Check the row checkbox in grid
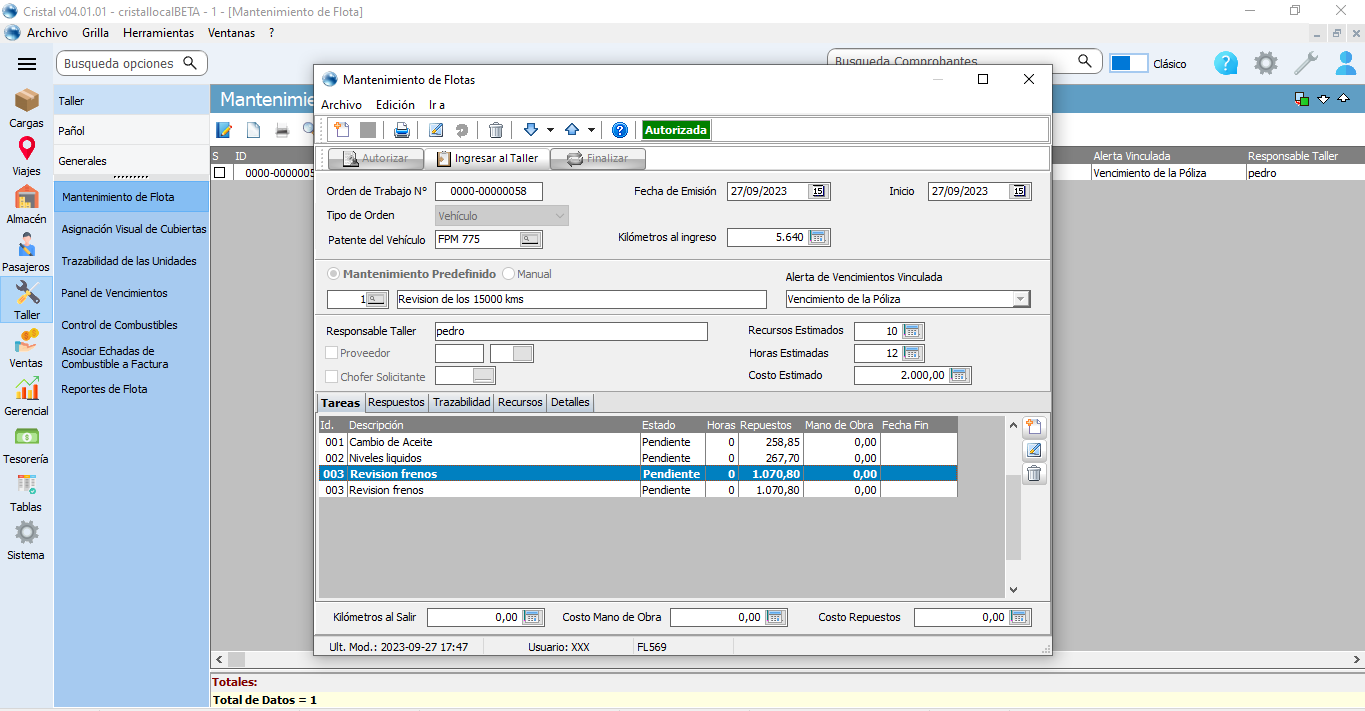1365x711 pixels. click(x=220, y=173)
